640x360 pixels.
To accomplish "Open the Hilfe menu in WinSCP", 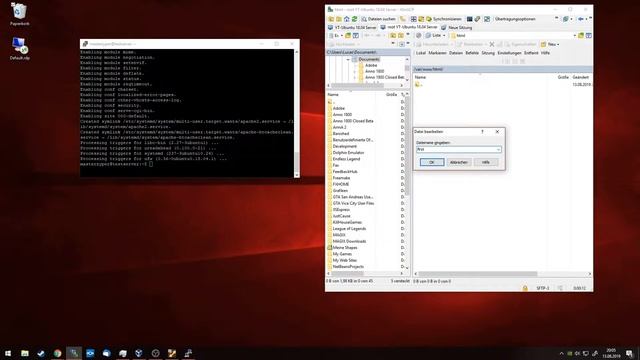I will tap(545, 53).
